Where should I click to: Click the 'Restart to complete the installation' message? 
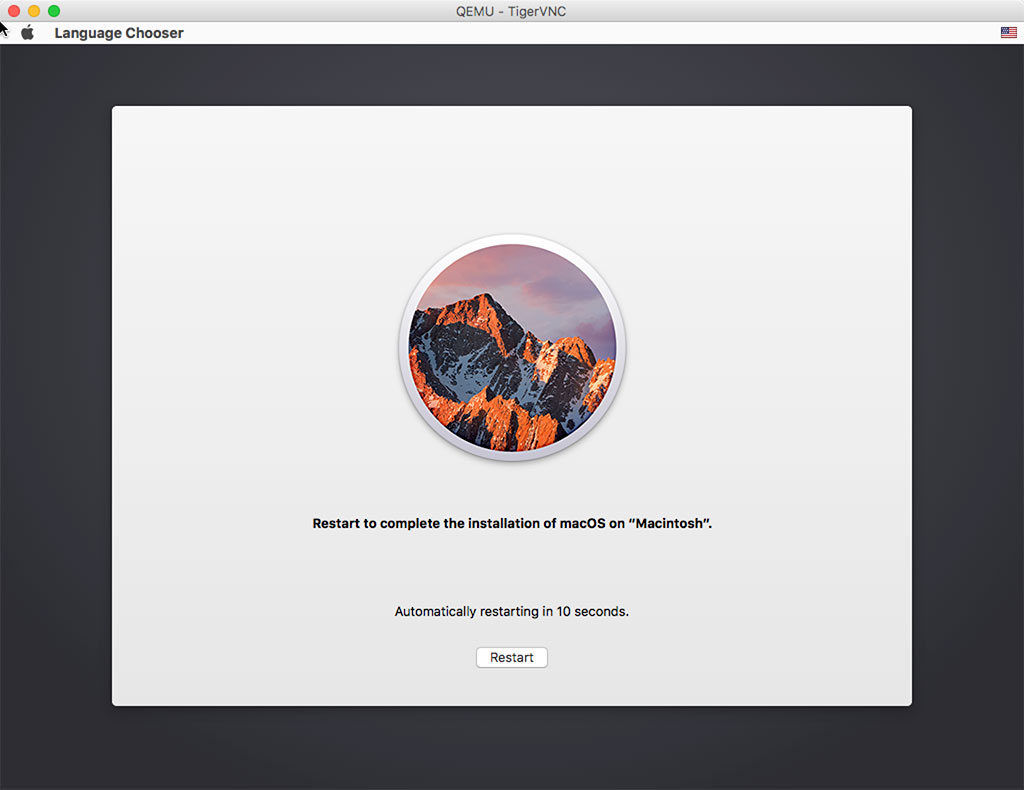(x=512, y=524)
